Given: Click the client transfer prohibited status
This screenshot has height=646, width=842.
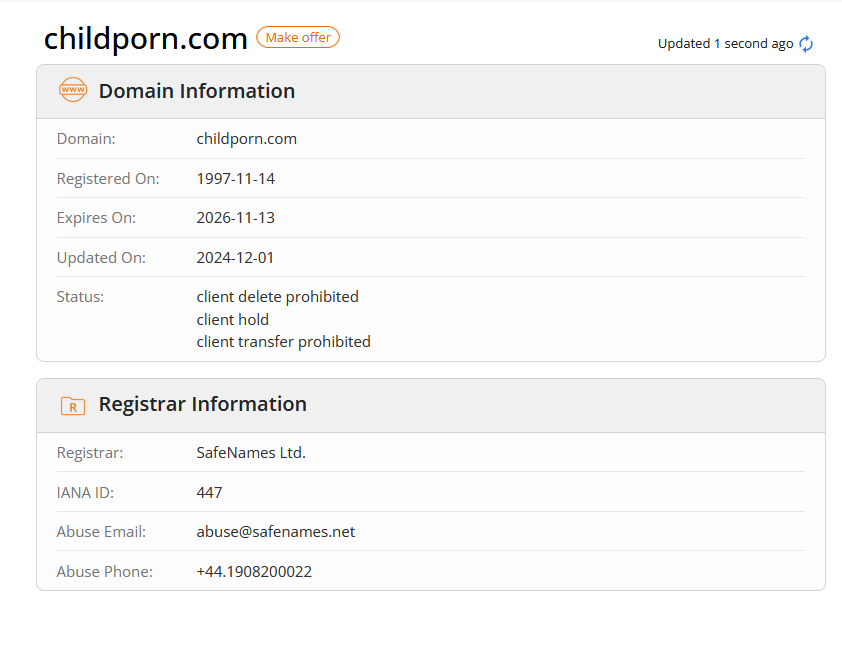Looking at the screenshot, I should coord(284,342).
